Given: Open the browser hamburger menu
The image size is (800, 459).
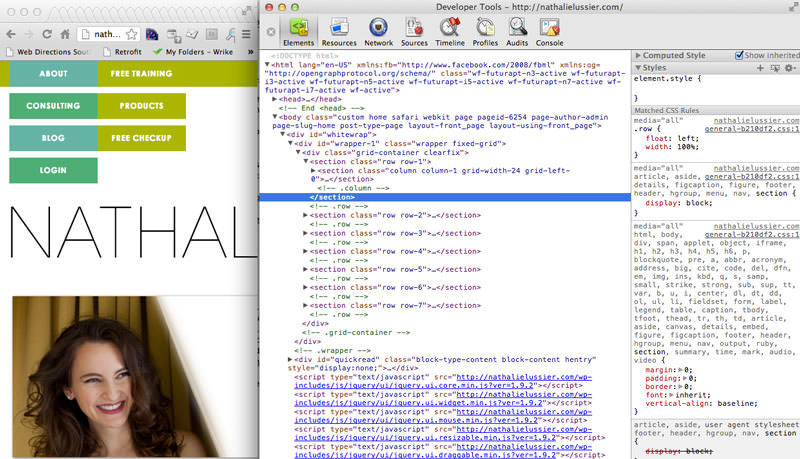Looking at the screenshot, I should pos(246,34).
